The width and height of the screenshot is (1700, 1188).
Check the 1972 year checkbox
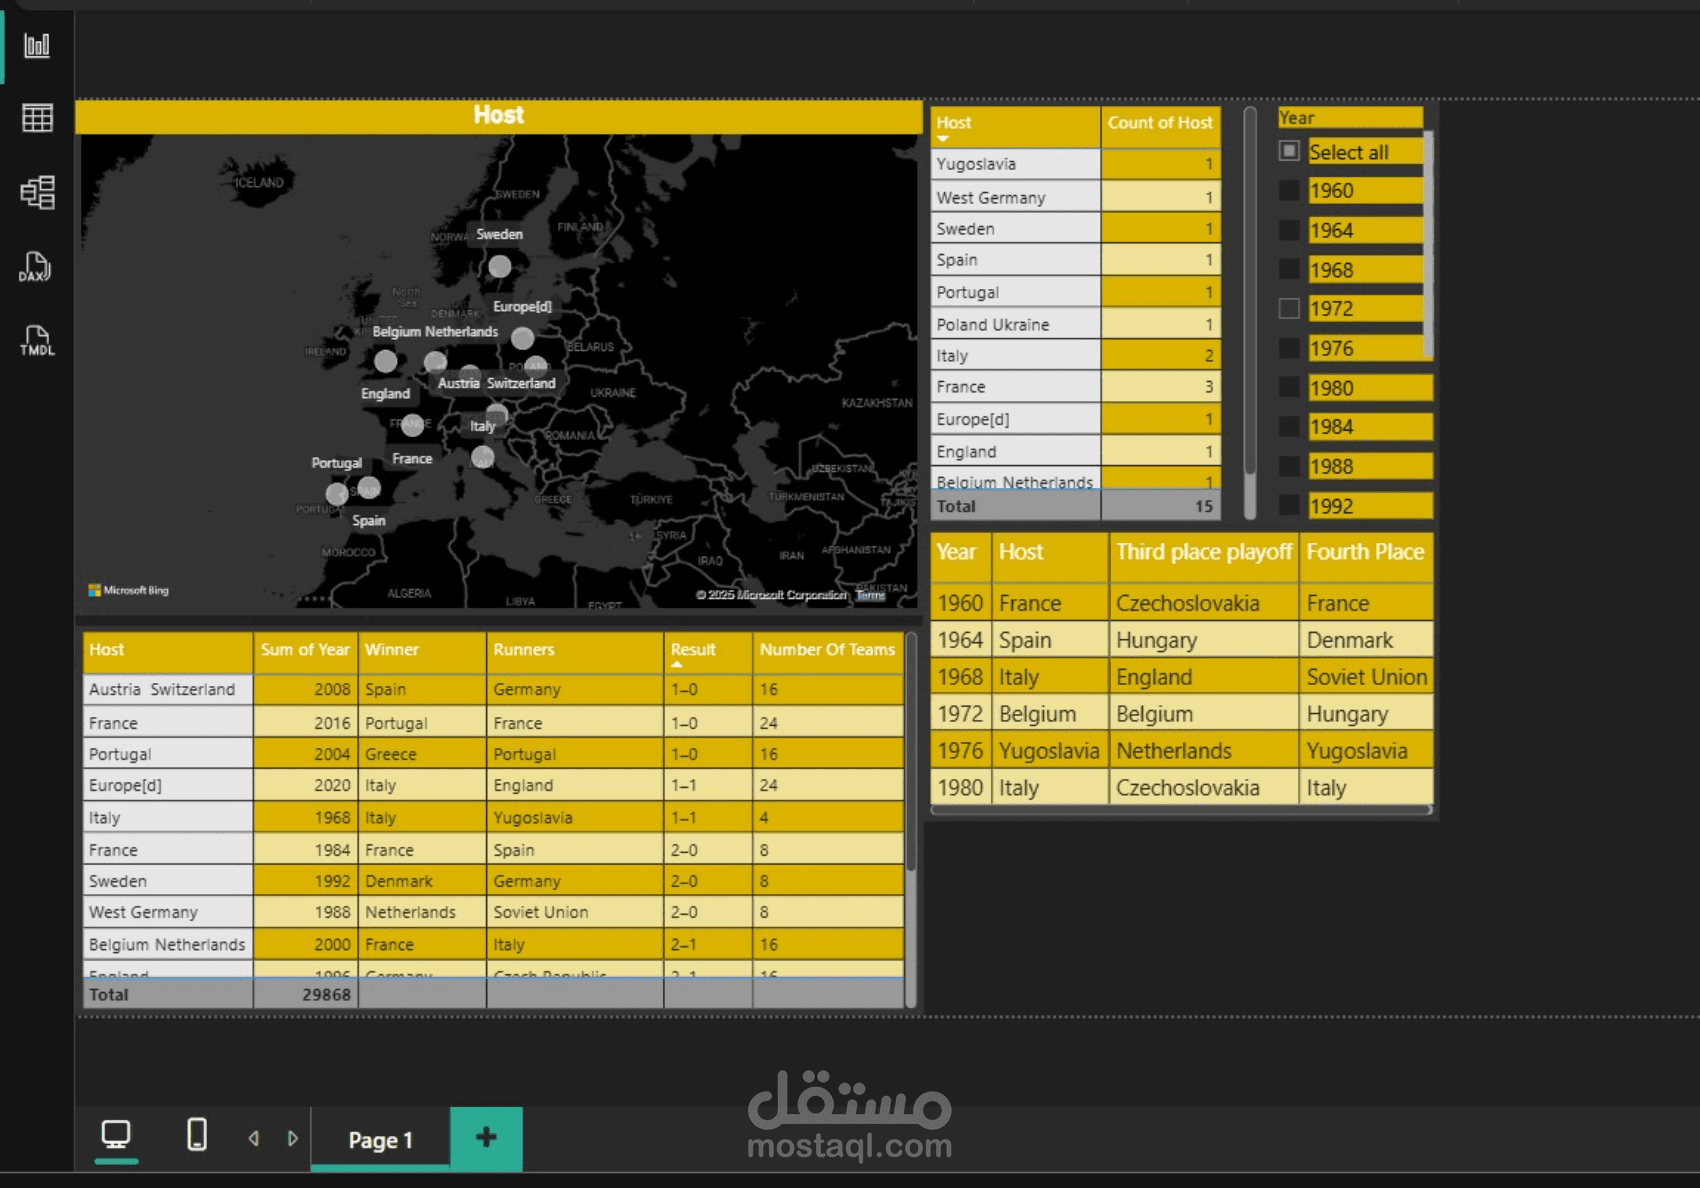click(x=1289, y=308)
